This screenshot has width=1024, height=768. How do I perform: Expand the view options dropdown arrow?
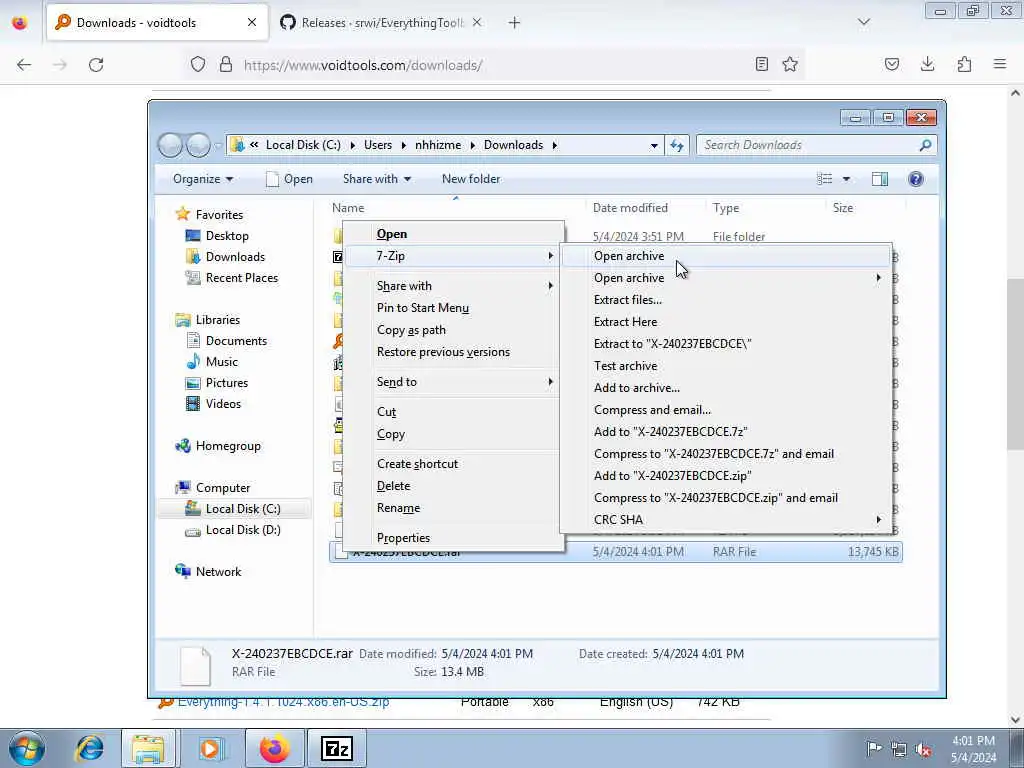(846, 179)
